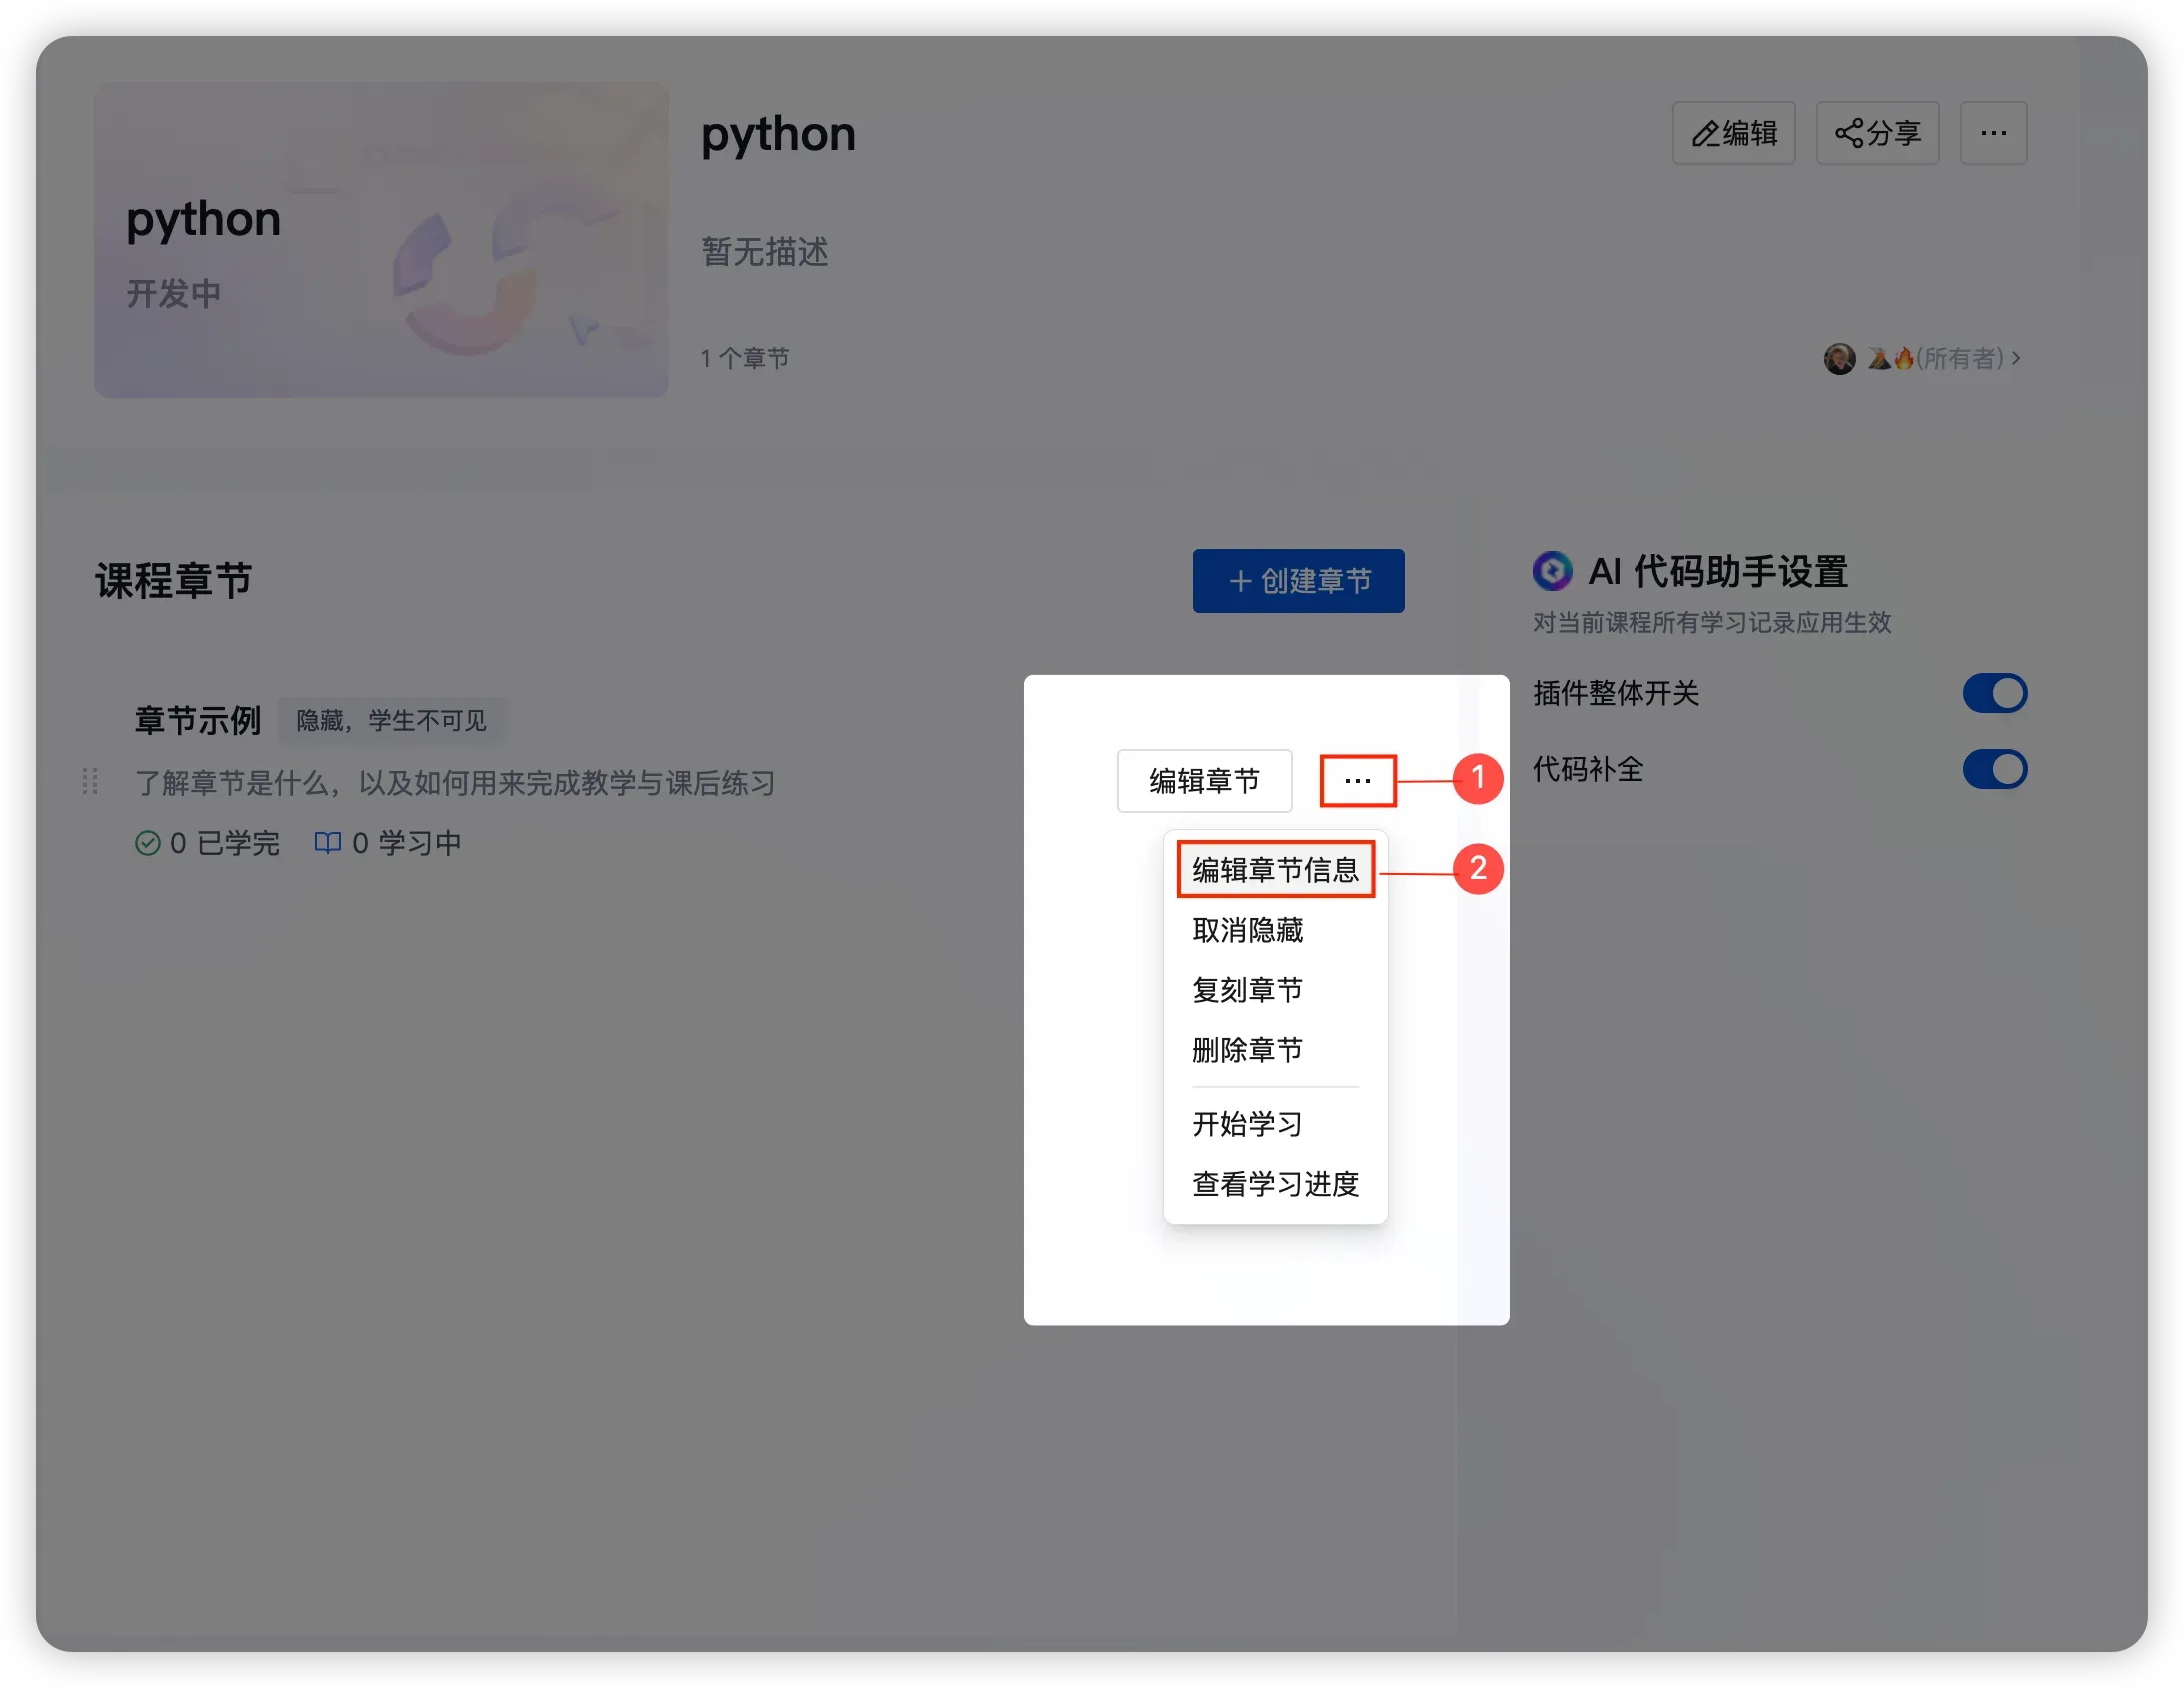Click the Share course button

pyautogui.click(x=1877, y=133)
